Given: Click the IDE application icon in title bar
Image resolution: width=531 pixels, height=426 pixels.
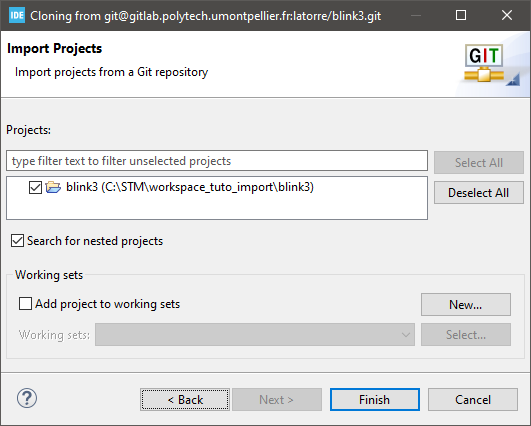Looking at the screenshot, I should pyautogui.click(x=17, y=15).
